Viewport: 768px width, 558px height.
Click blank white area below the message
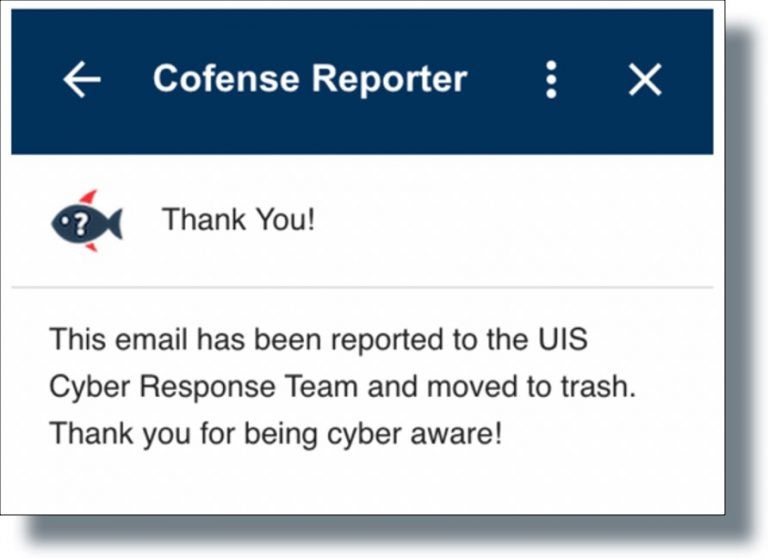pos(362,485)
